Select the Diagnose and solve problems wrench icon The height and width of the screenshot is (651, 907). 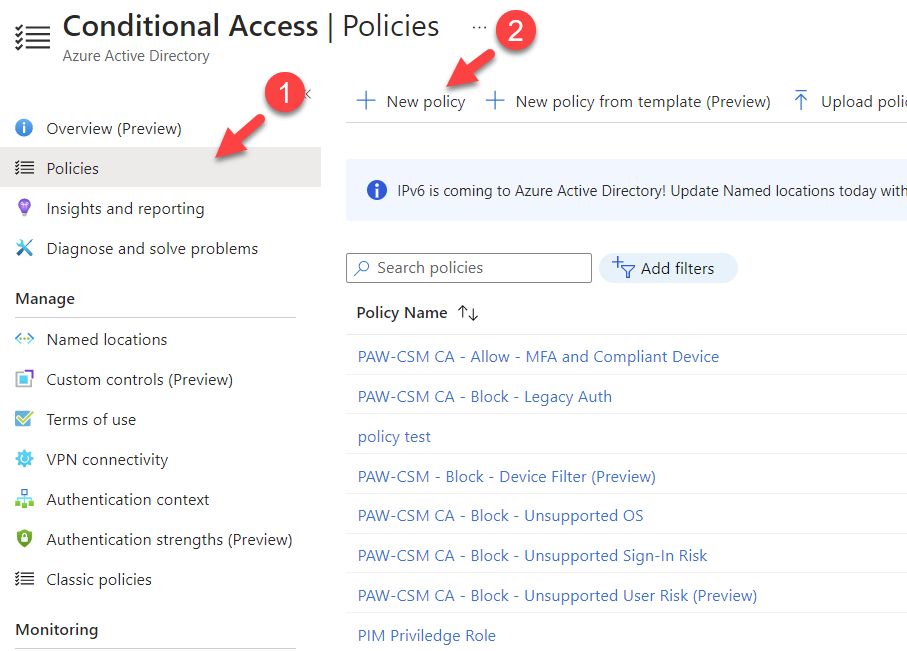coord(25,248)
